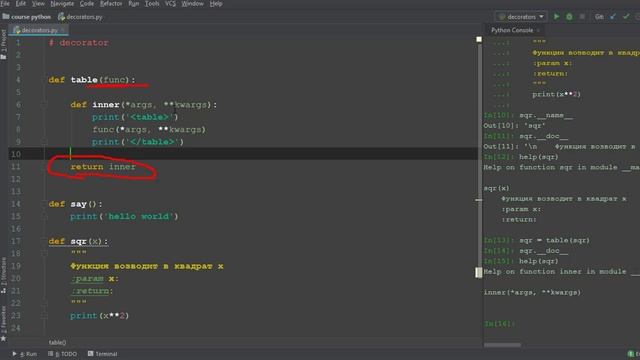The image size is (640, 360).
Task: Close the decorators.py editor tab
Action: click(x=62, y=30)
